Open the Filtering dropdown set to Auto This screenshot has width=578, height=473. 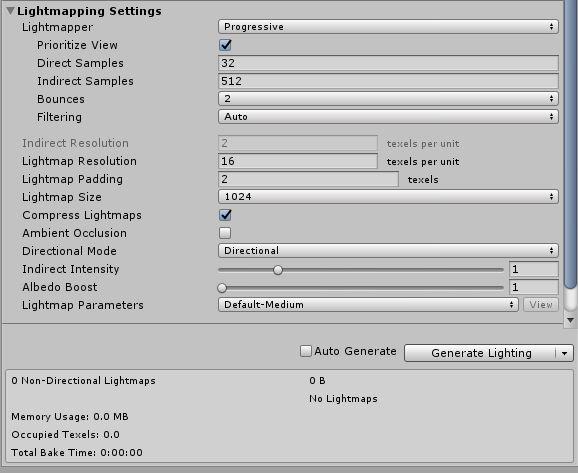coord(388,117)
